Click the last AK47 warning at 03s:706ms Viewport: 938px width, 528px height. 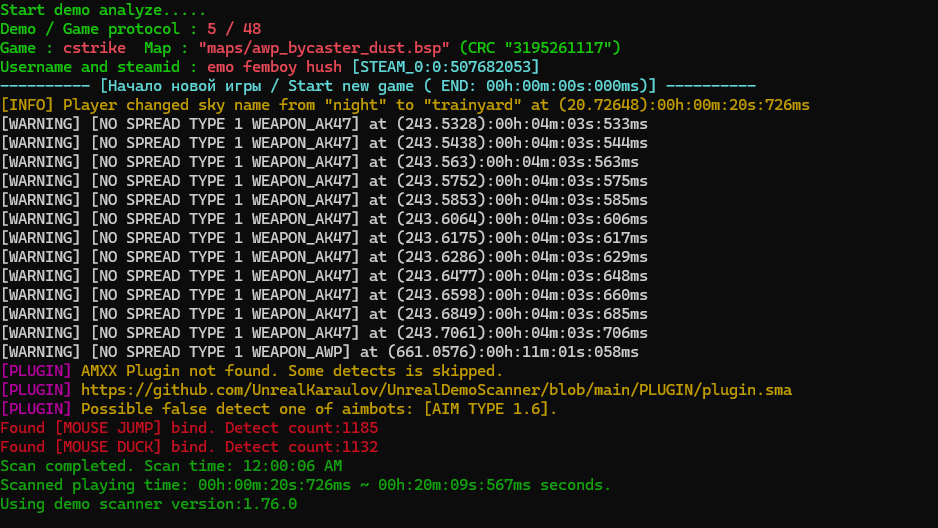[x=324, y=332]
